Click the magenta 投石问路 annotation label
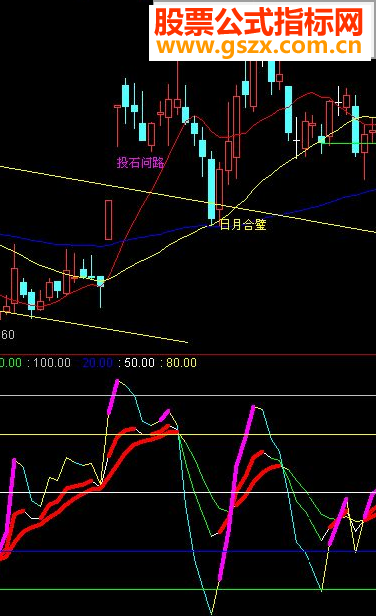The image size is (376, 616). click(140, 162)
